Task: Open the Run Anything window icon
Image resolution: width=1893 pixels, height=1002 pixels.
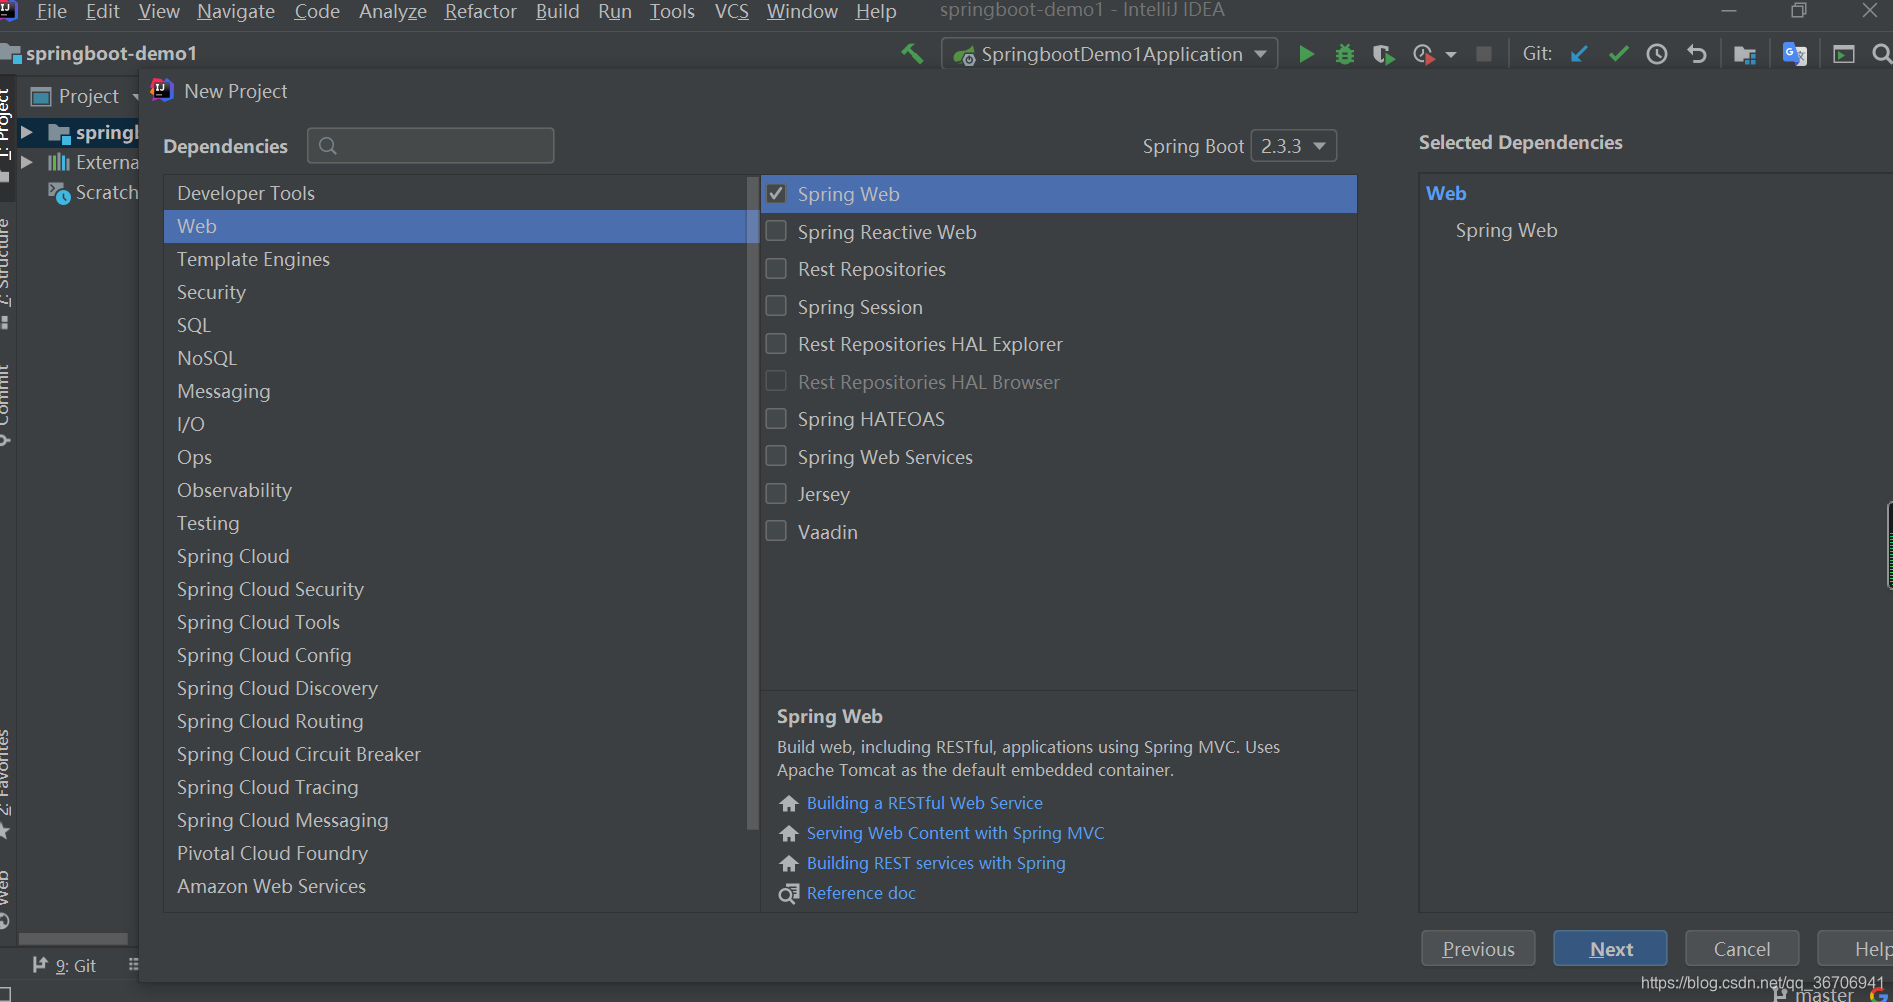Action: click(x=1844, y=54)
